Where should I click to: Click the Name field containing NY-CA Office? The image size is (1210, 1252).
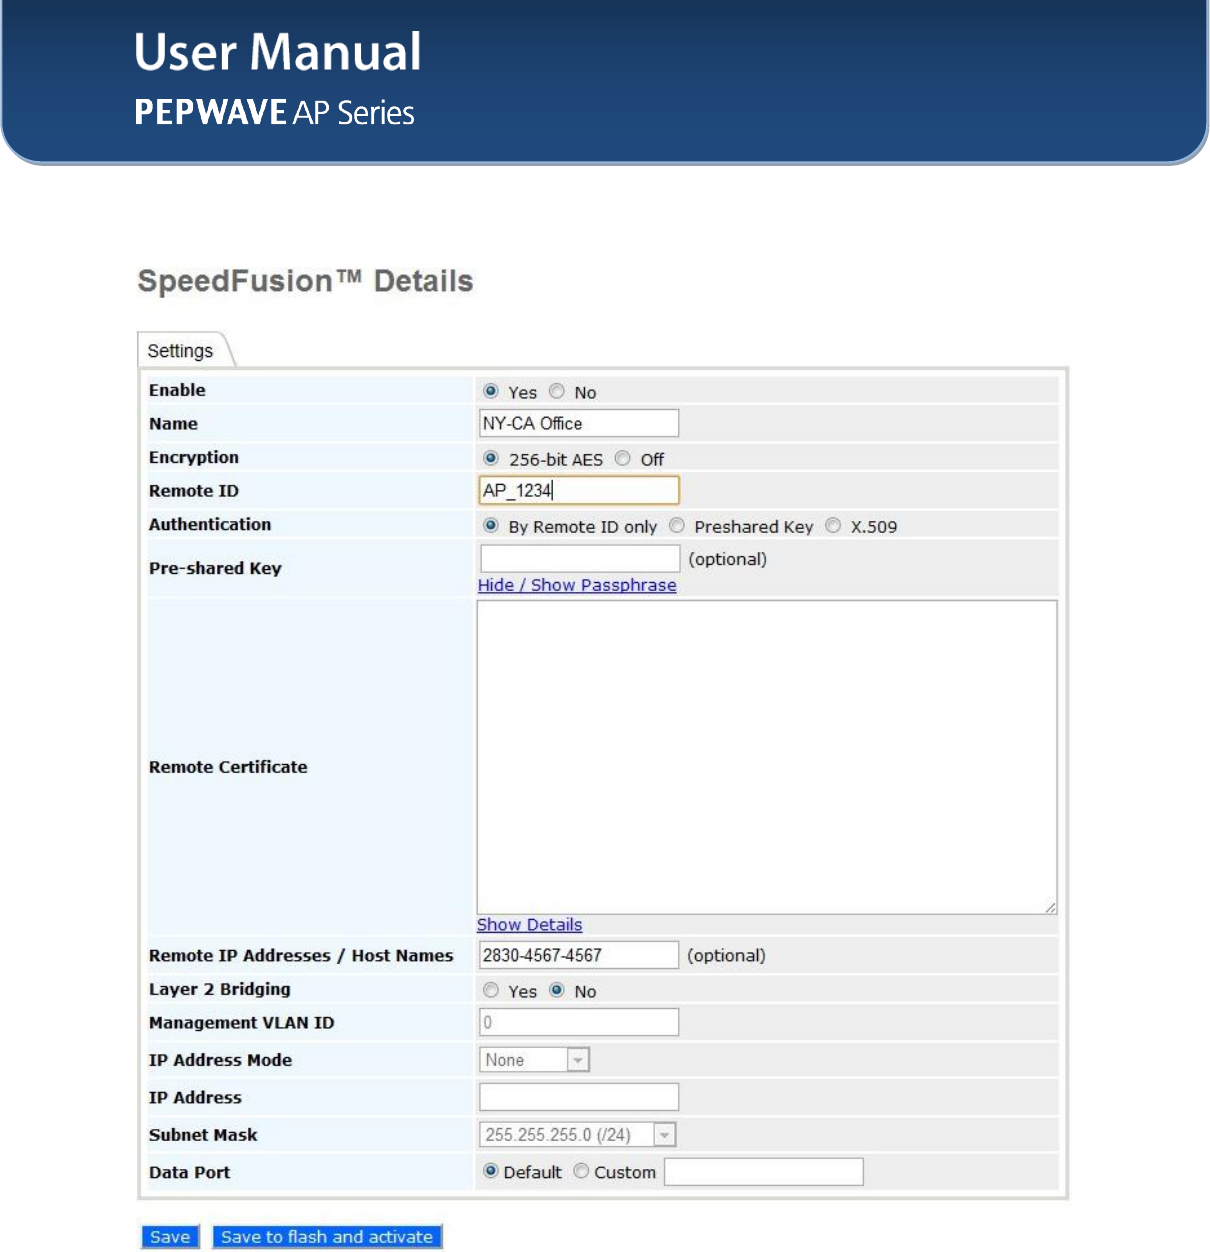[579, 423]
